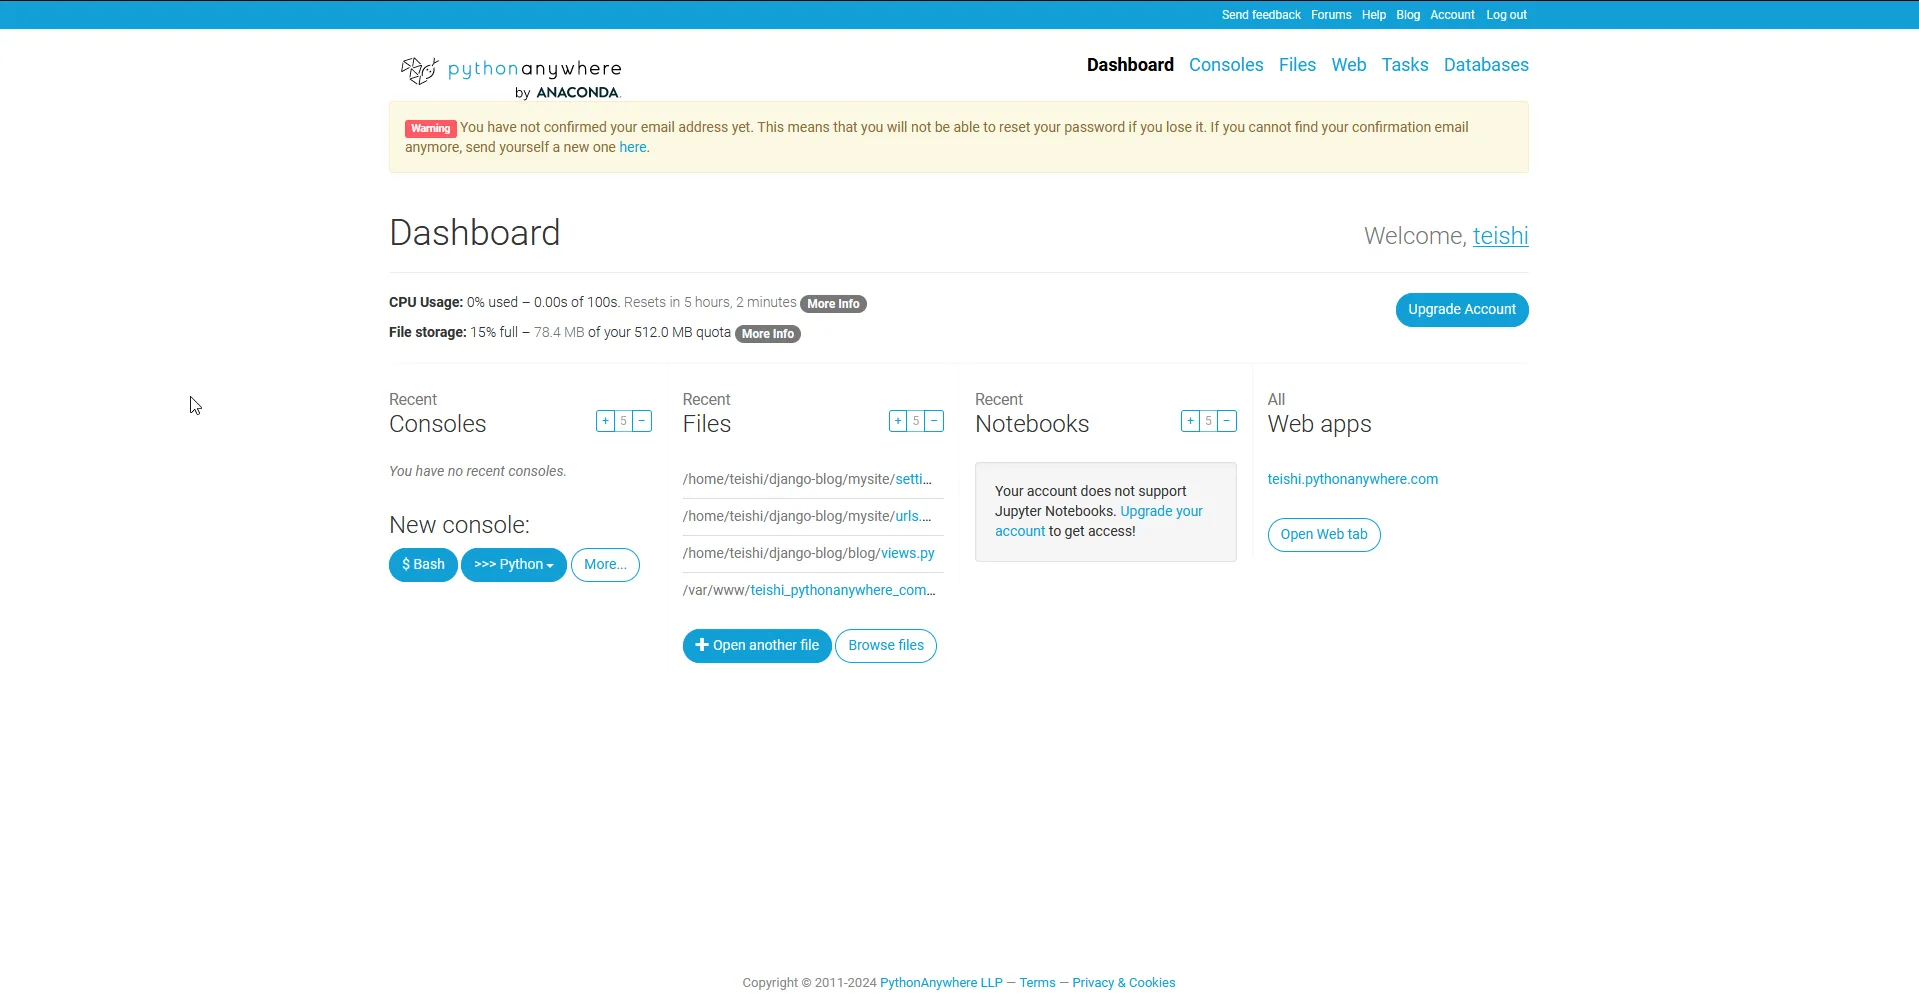The image size is (1919, 994).
Task: Increase the recent consoles count with plus
Action: (605, 421)
